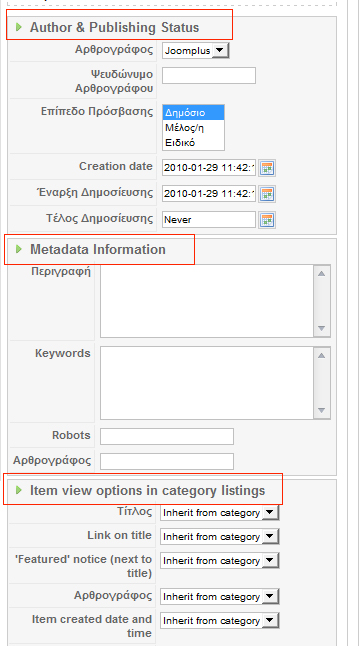The width and height of the screenshot is (363, 646).
Task: Select Ειδικό access level
Action: [x=194, y=143]
